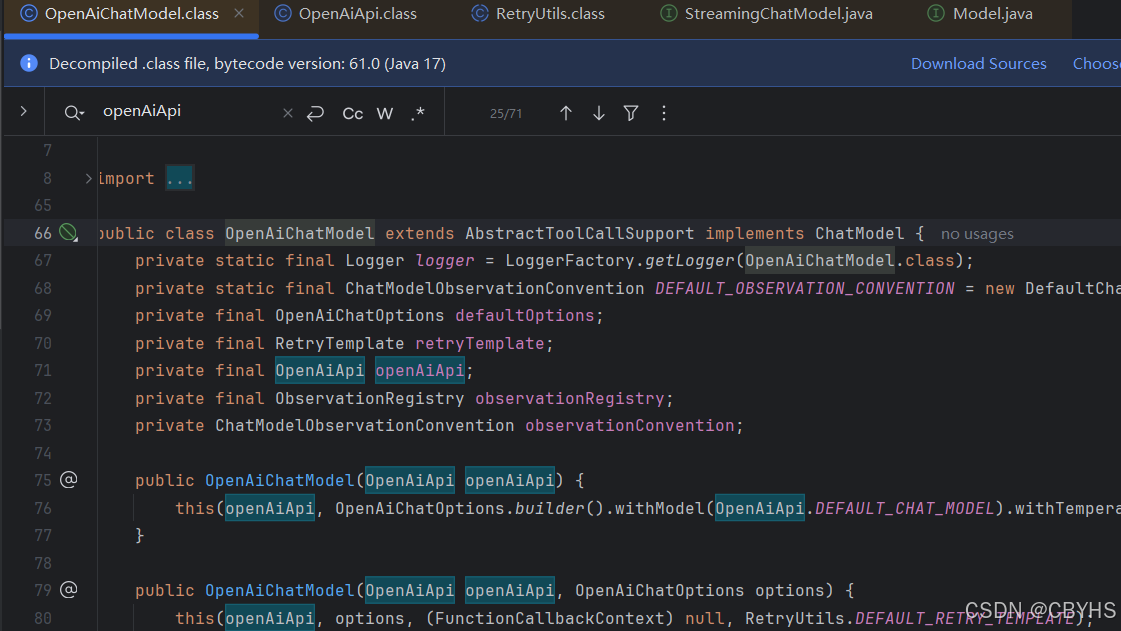
Task: Click the 'no usages' hint
Action: pyautogui.click(x=977, y=234)
